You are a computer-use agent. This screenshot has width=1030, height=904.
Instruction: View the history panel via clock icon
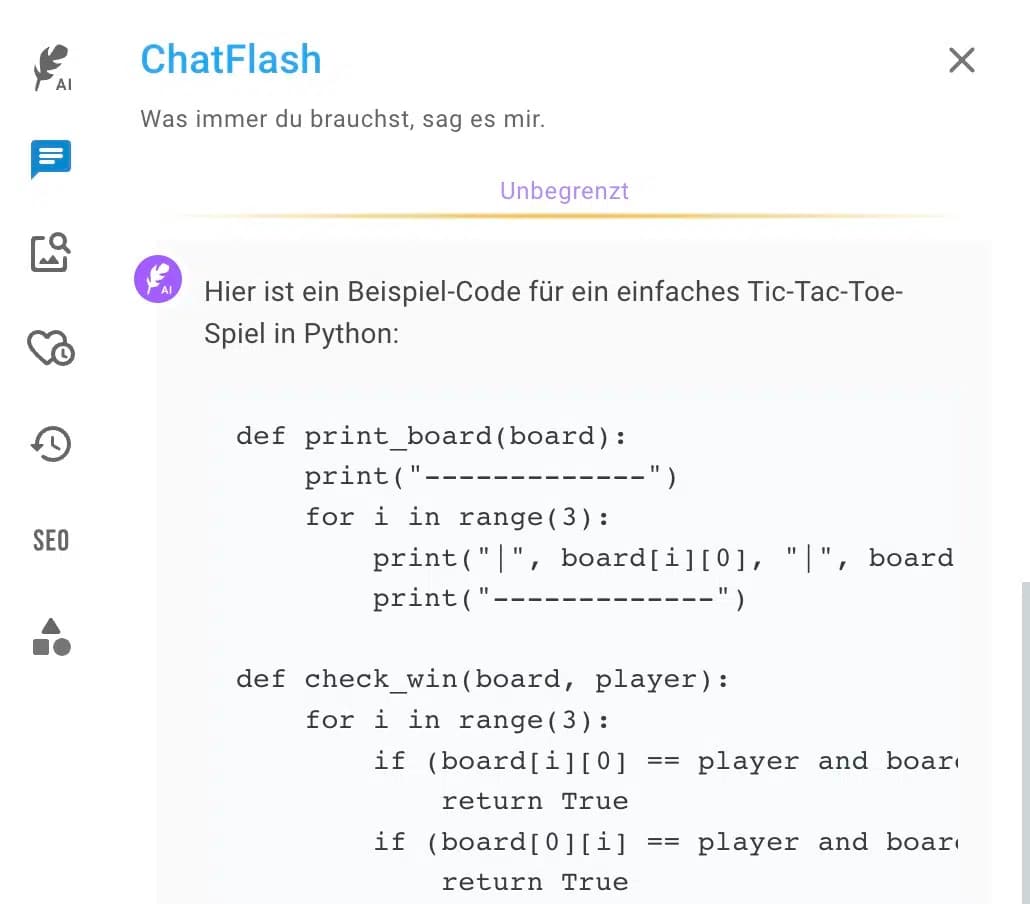pyautogui.click(x=50, y=443)
